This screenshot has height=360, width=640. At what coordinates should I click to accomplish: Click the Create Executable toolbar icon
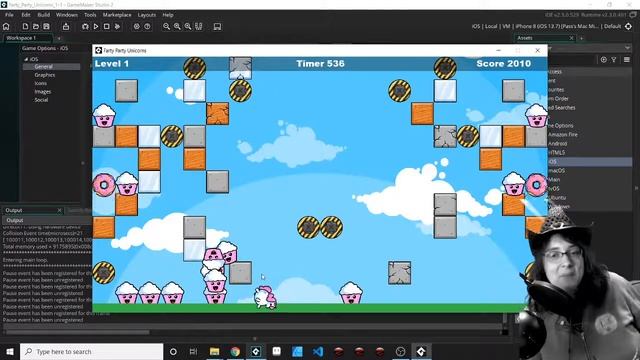tap(66, 27)
